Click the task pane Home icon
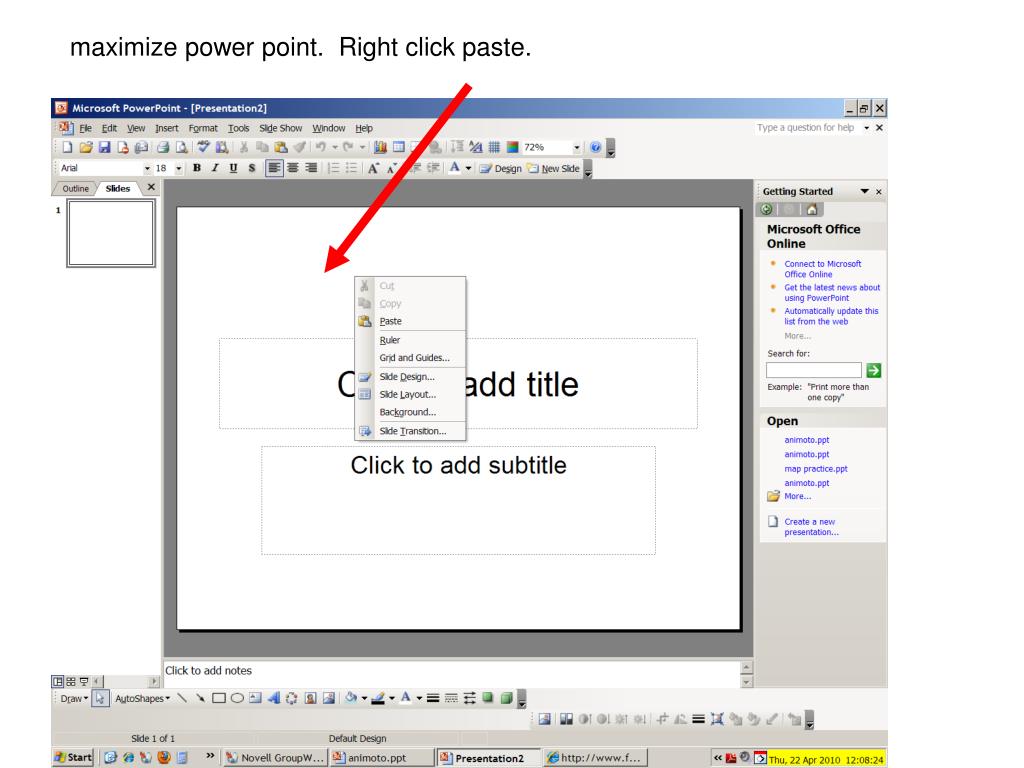Screen dimensions: 1024x768 812,210
